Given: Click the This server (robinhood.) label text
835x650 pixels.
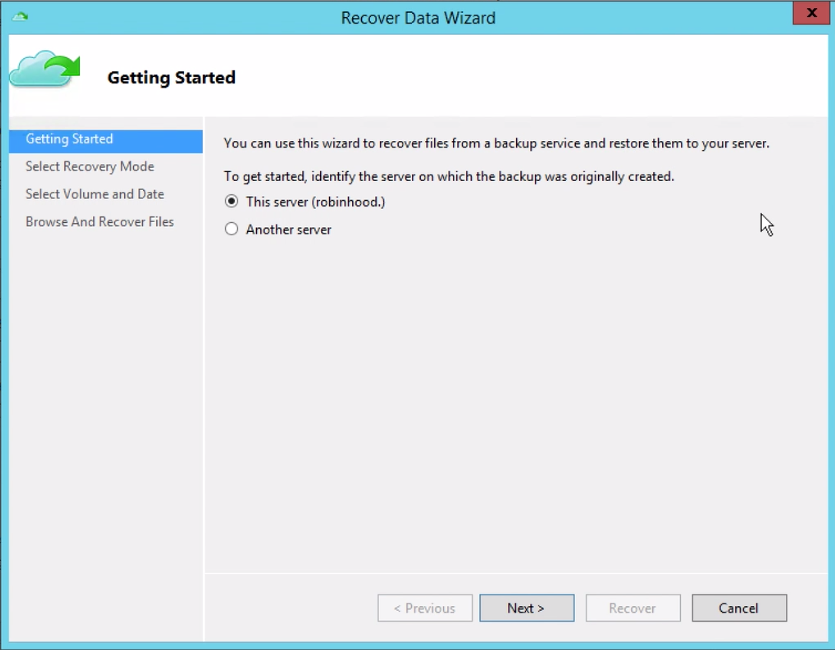Looking at the screenshot, I should pos(315,202).
